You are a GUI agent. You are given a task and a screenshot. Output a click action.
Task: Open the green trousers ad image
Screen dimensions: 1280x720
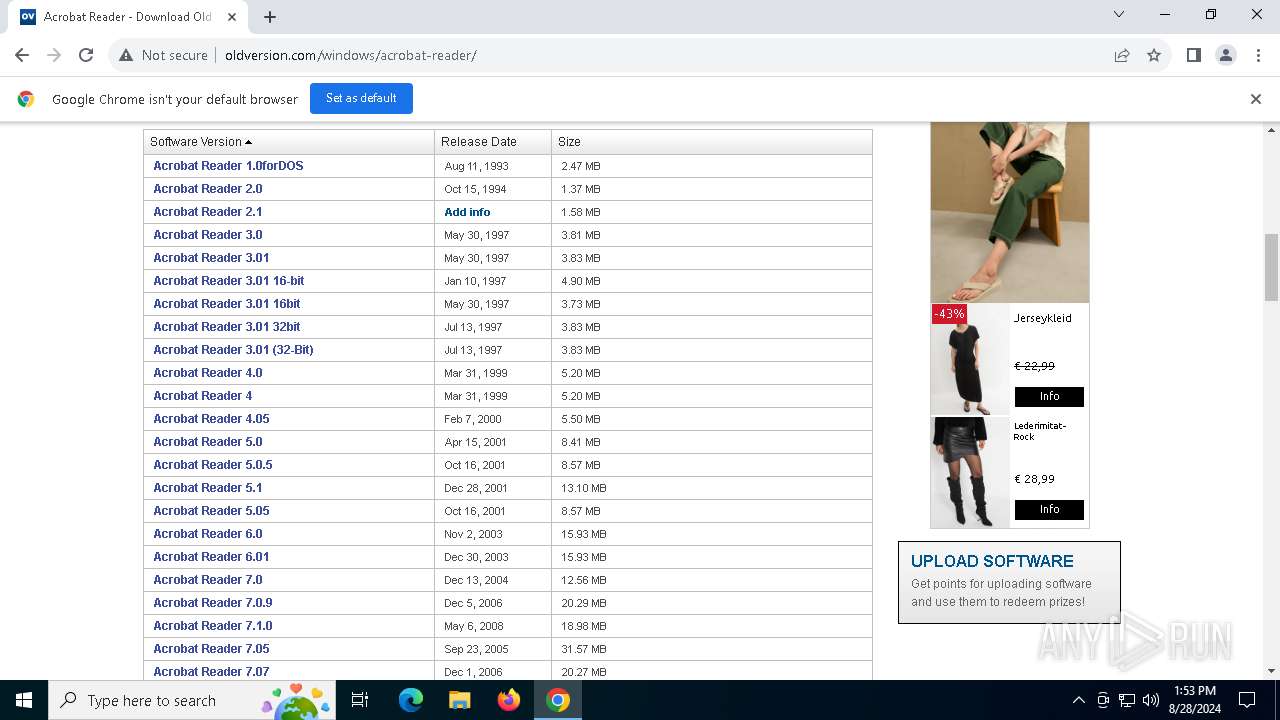coord(1010,212)
